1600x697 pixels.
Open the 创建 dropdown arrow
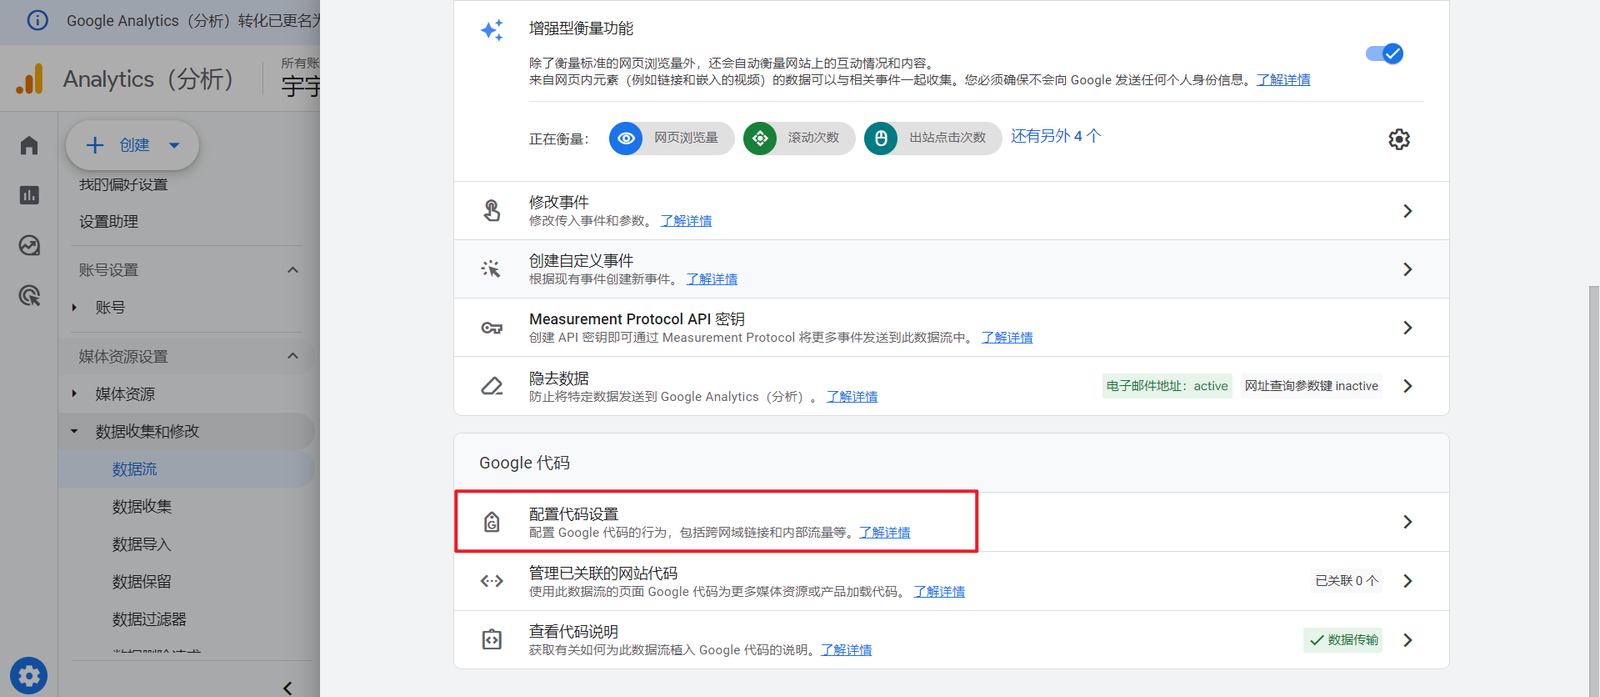click(174, 145)
